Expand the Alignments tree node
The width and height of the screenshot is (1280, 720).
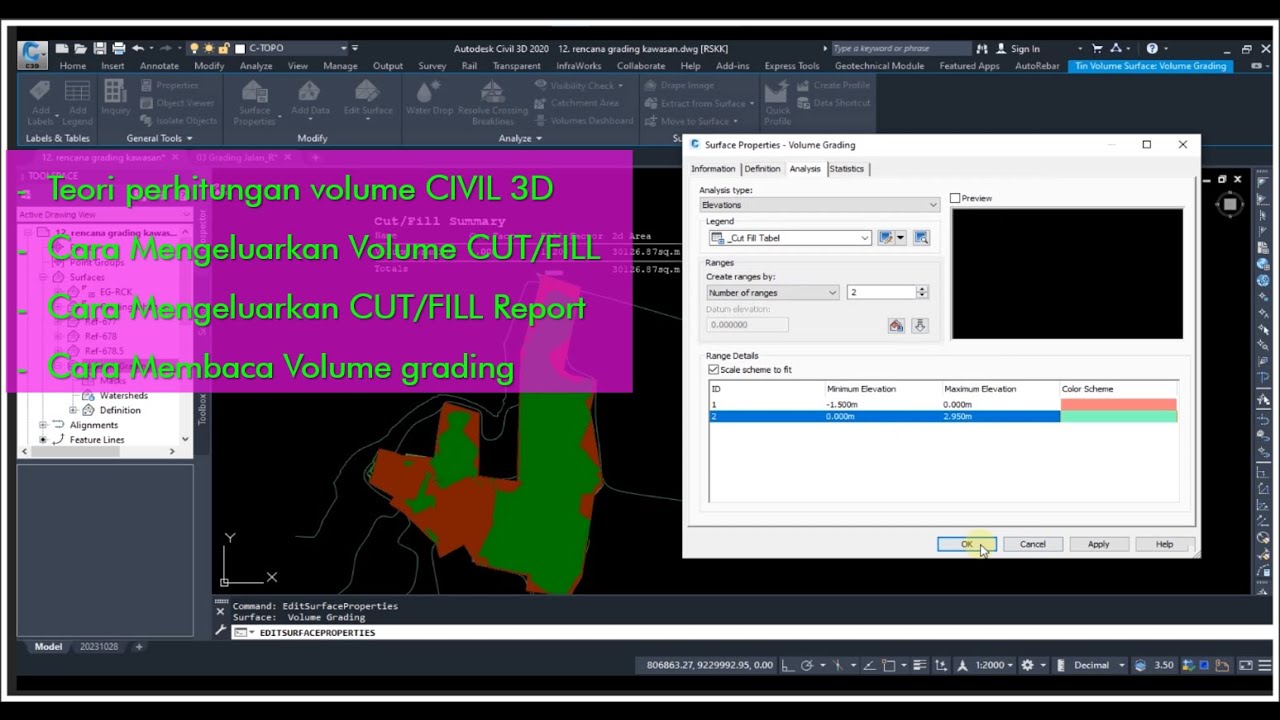click(x=43, y=425)
